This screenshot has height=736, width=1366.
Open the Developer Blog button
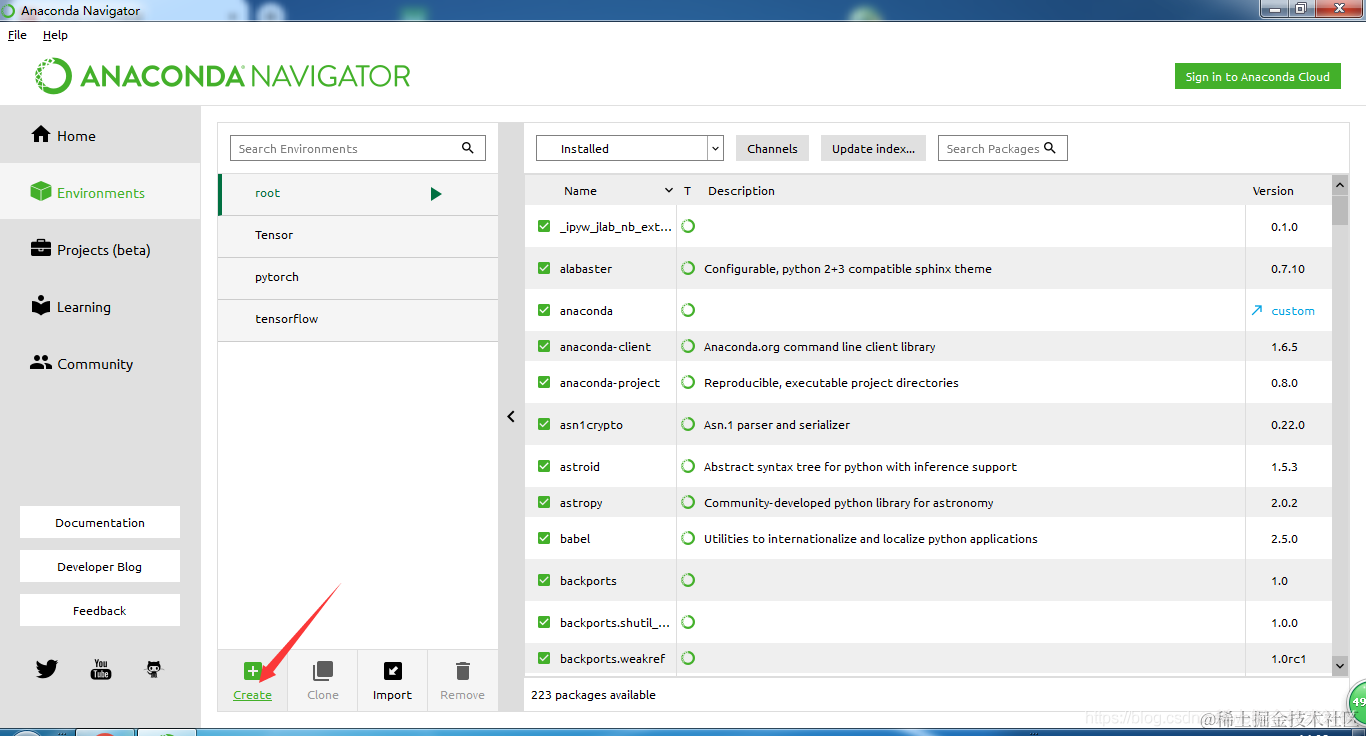point(100,566)
